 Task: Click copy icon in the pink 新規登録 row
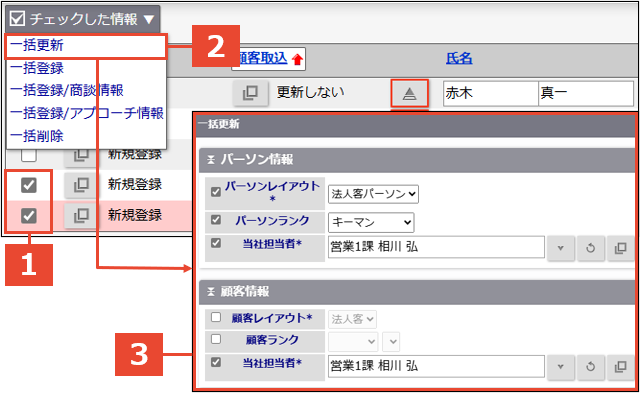81,215
